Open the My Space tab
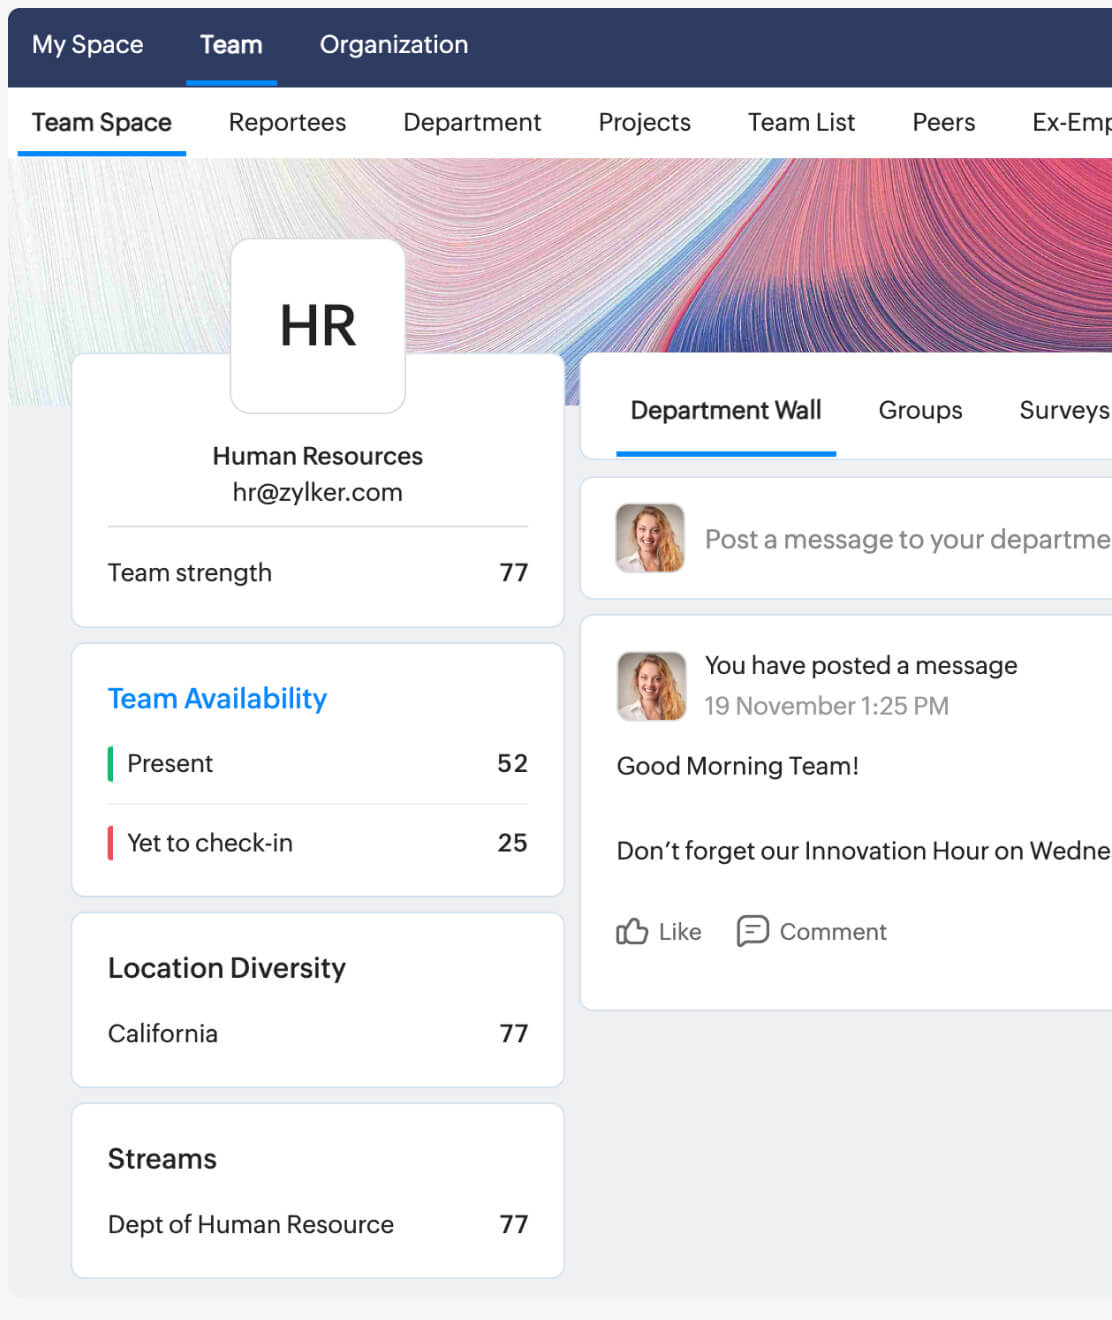1112x1320 pixels. [87, 45]
